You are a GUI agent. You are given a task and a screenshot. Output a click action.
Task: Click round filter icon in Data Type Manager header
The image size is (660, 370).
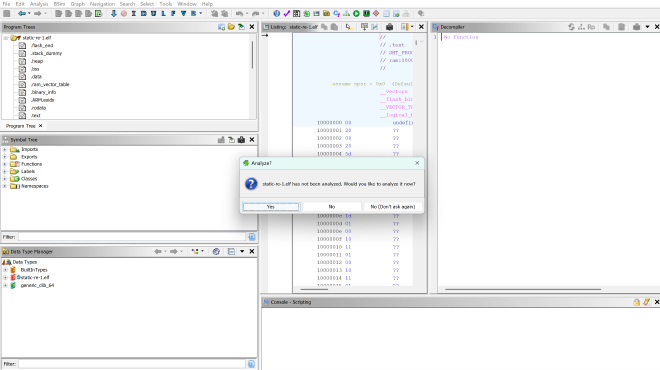click(x=216, y=251)
